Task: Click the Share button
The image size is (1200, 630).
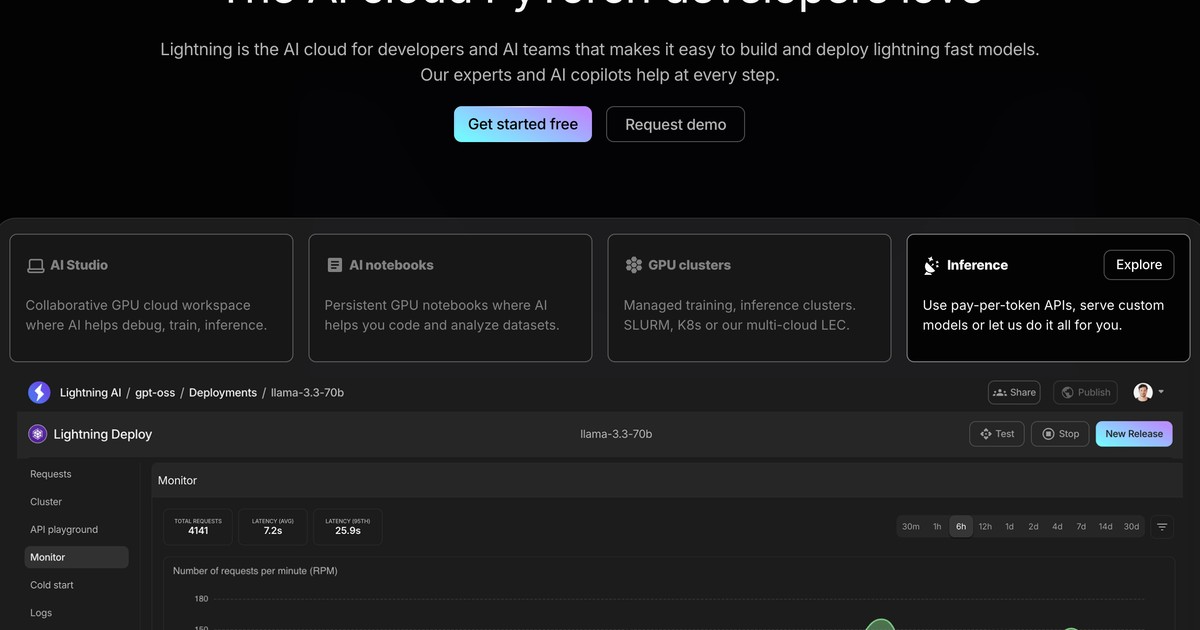Action: [x=1014, y=393]
